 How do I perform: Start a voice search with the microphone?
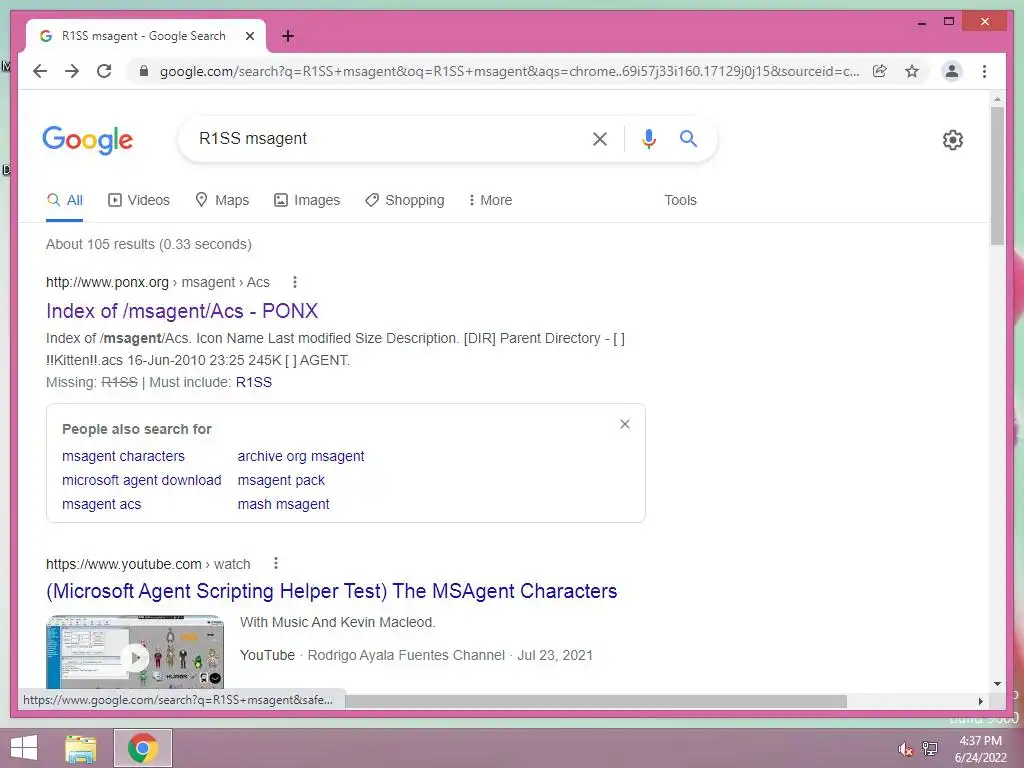(x=648, y=138)
